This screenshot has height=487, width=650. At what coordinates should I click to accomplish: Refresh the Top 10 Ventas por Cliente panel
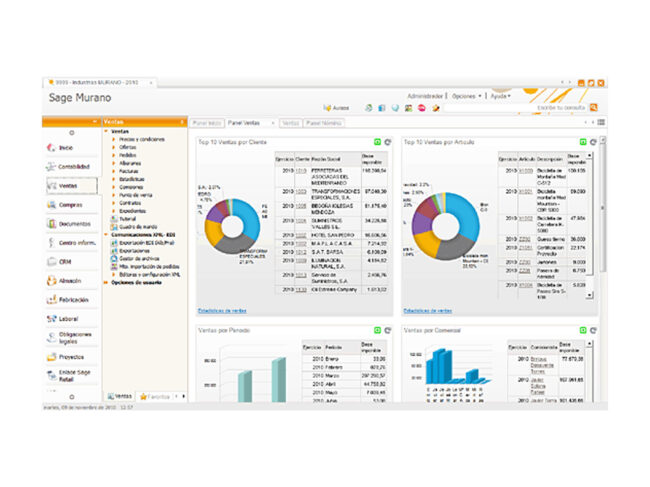pos(387,143)
